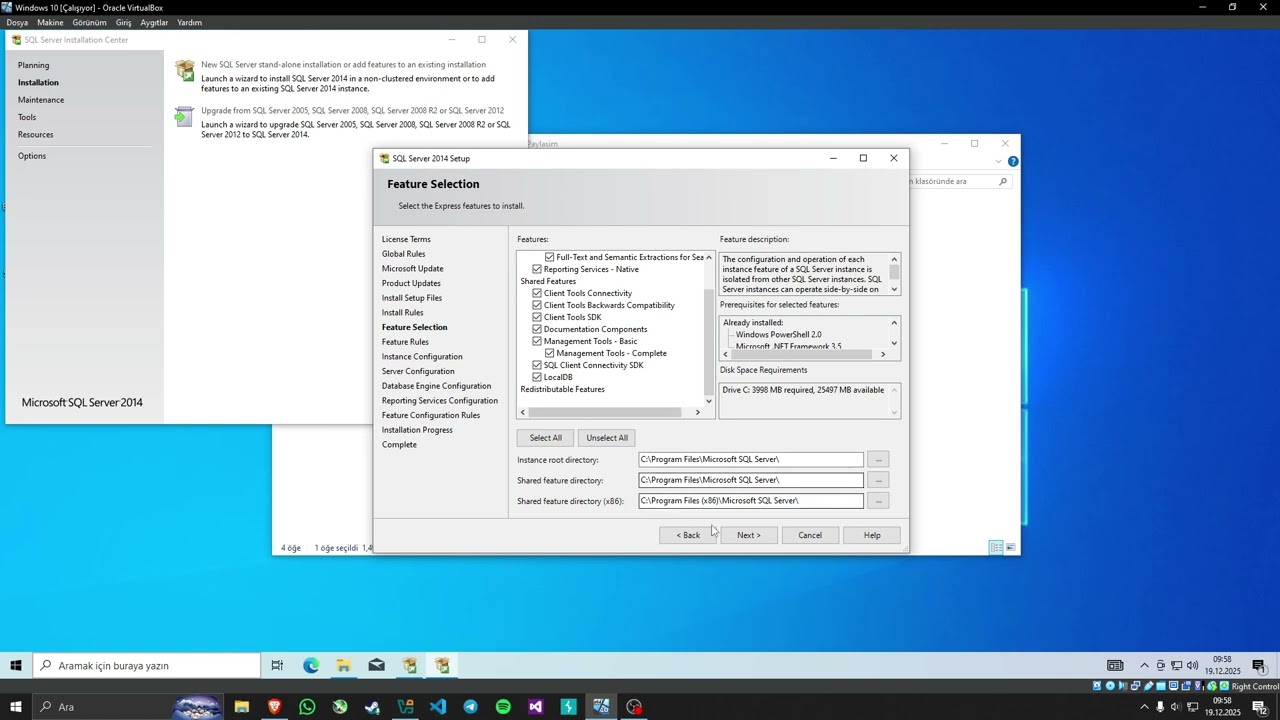Uncheck Documentation Components

537,329
